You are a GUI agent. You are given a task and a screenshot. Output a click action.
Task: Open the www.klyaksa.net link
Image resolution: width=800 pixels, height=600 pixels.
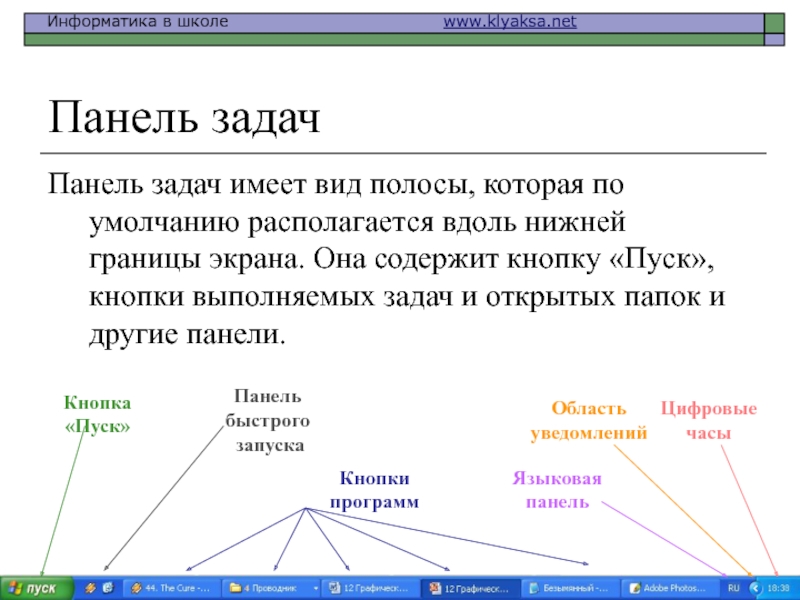510,21
